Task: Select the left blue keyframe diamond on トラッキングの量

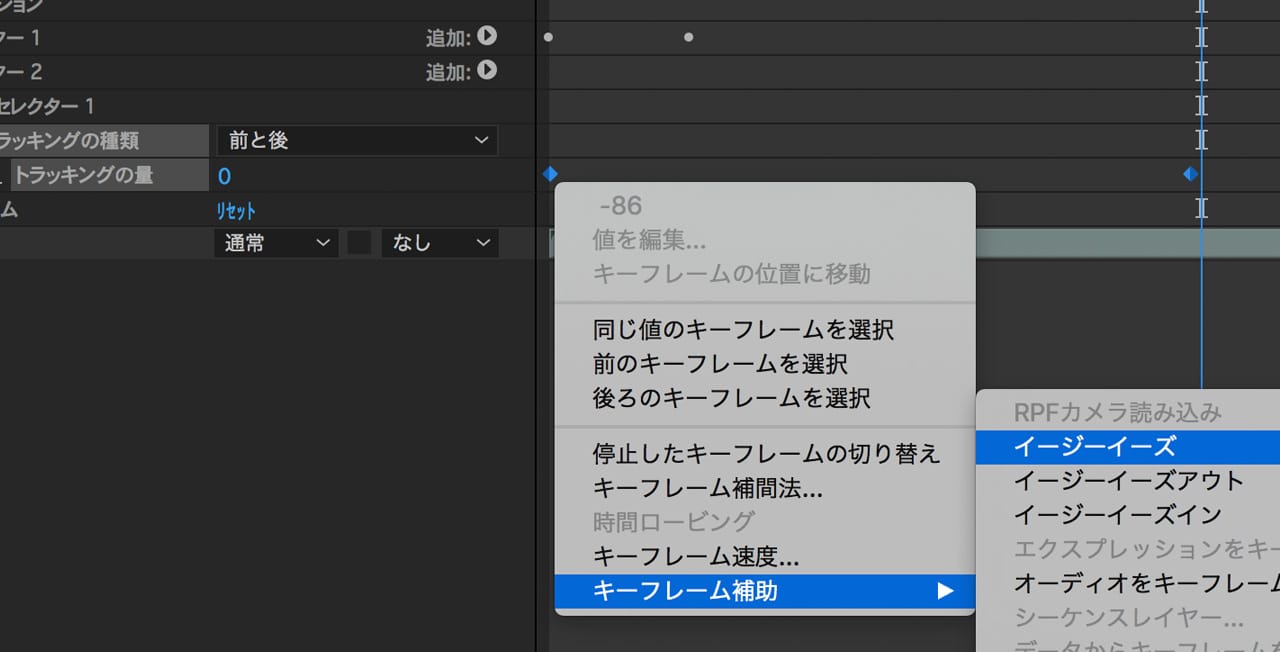Action: coord(549,174)
